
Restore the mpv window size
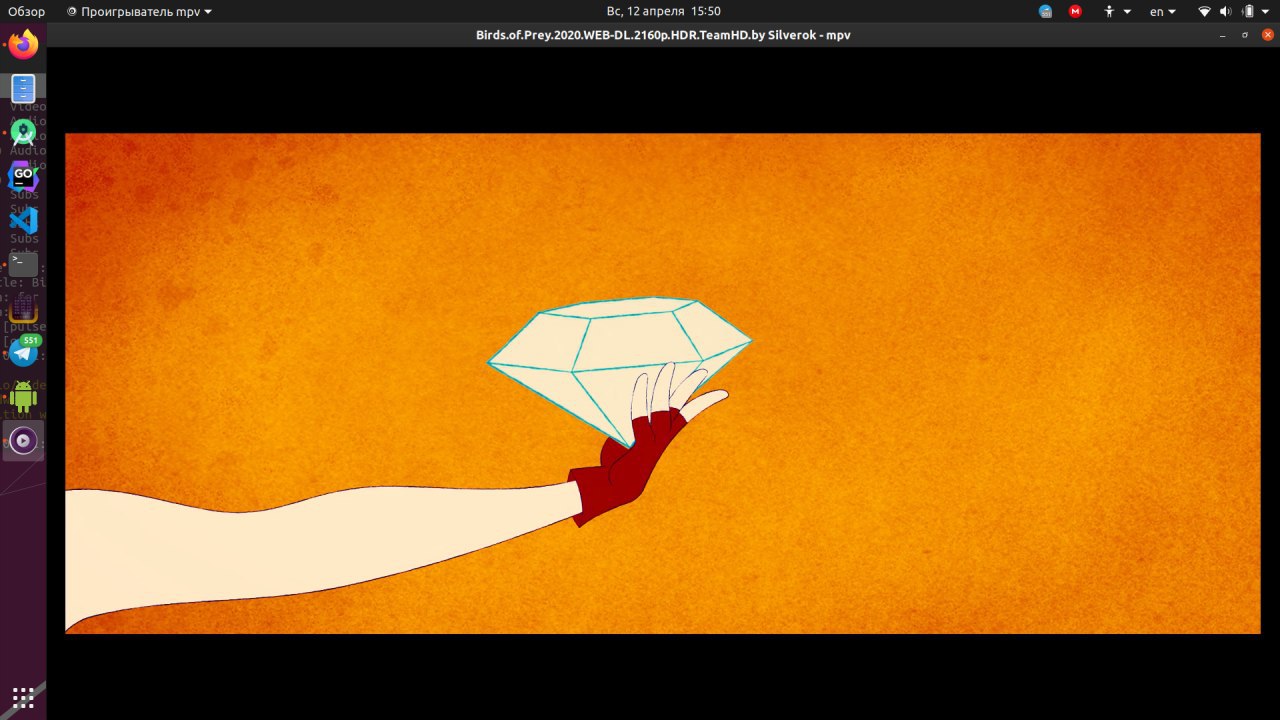click(x=1245, y=35)
